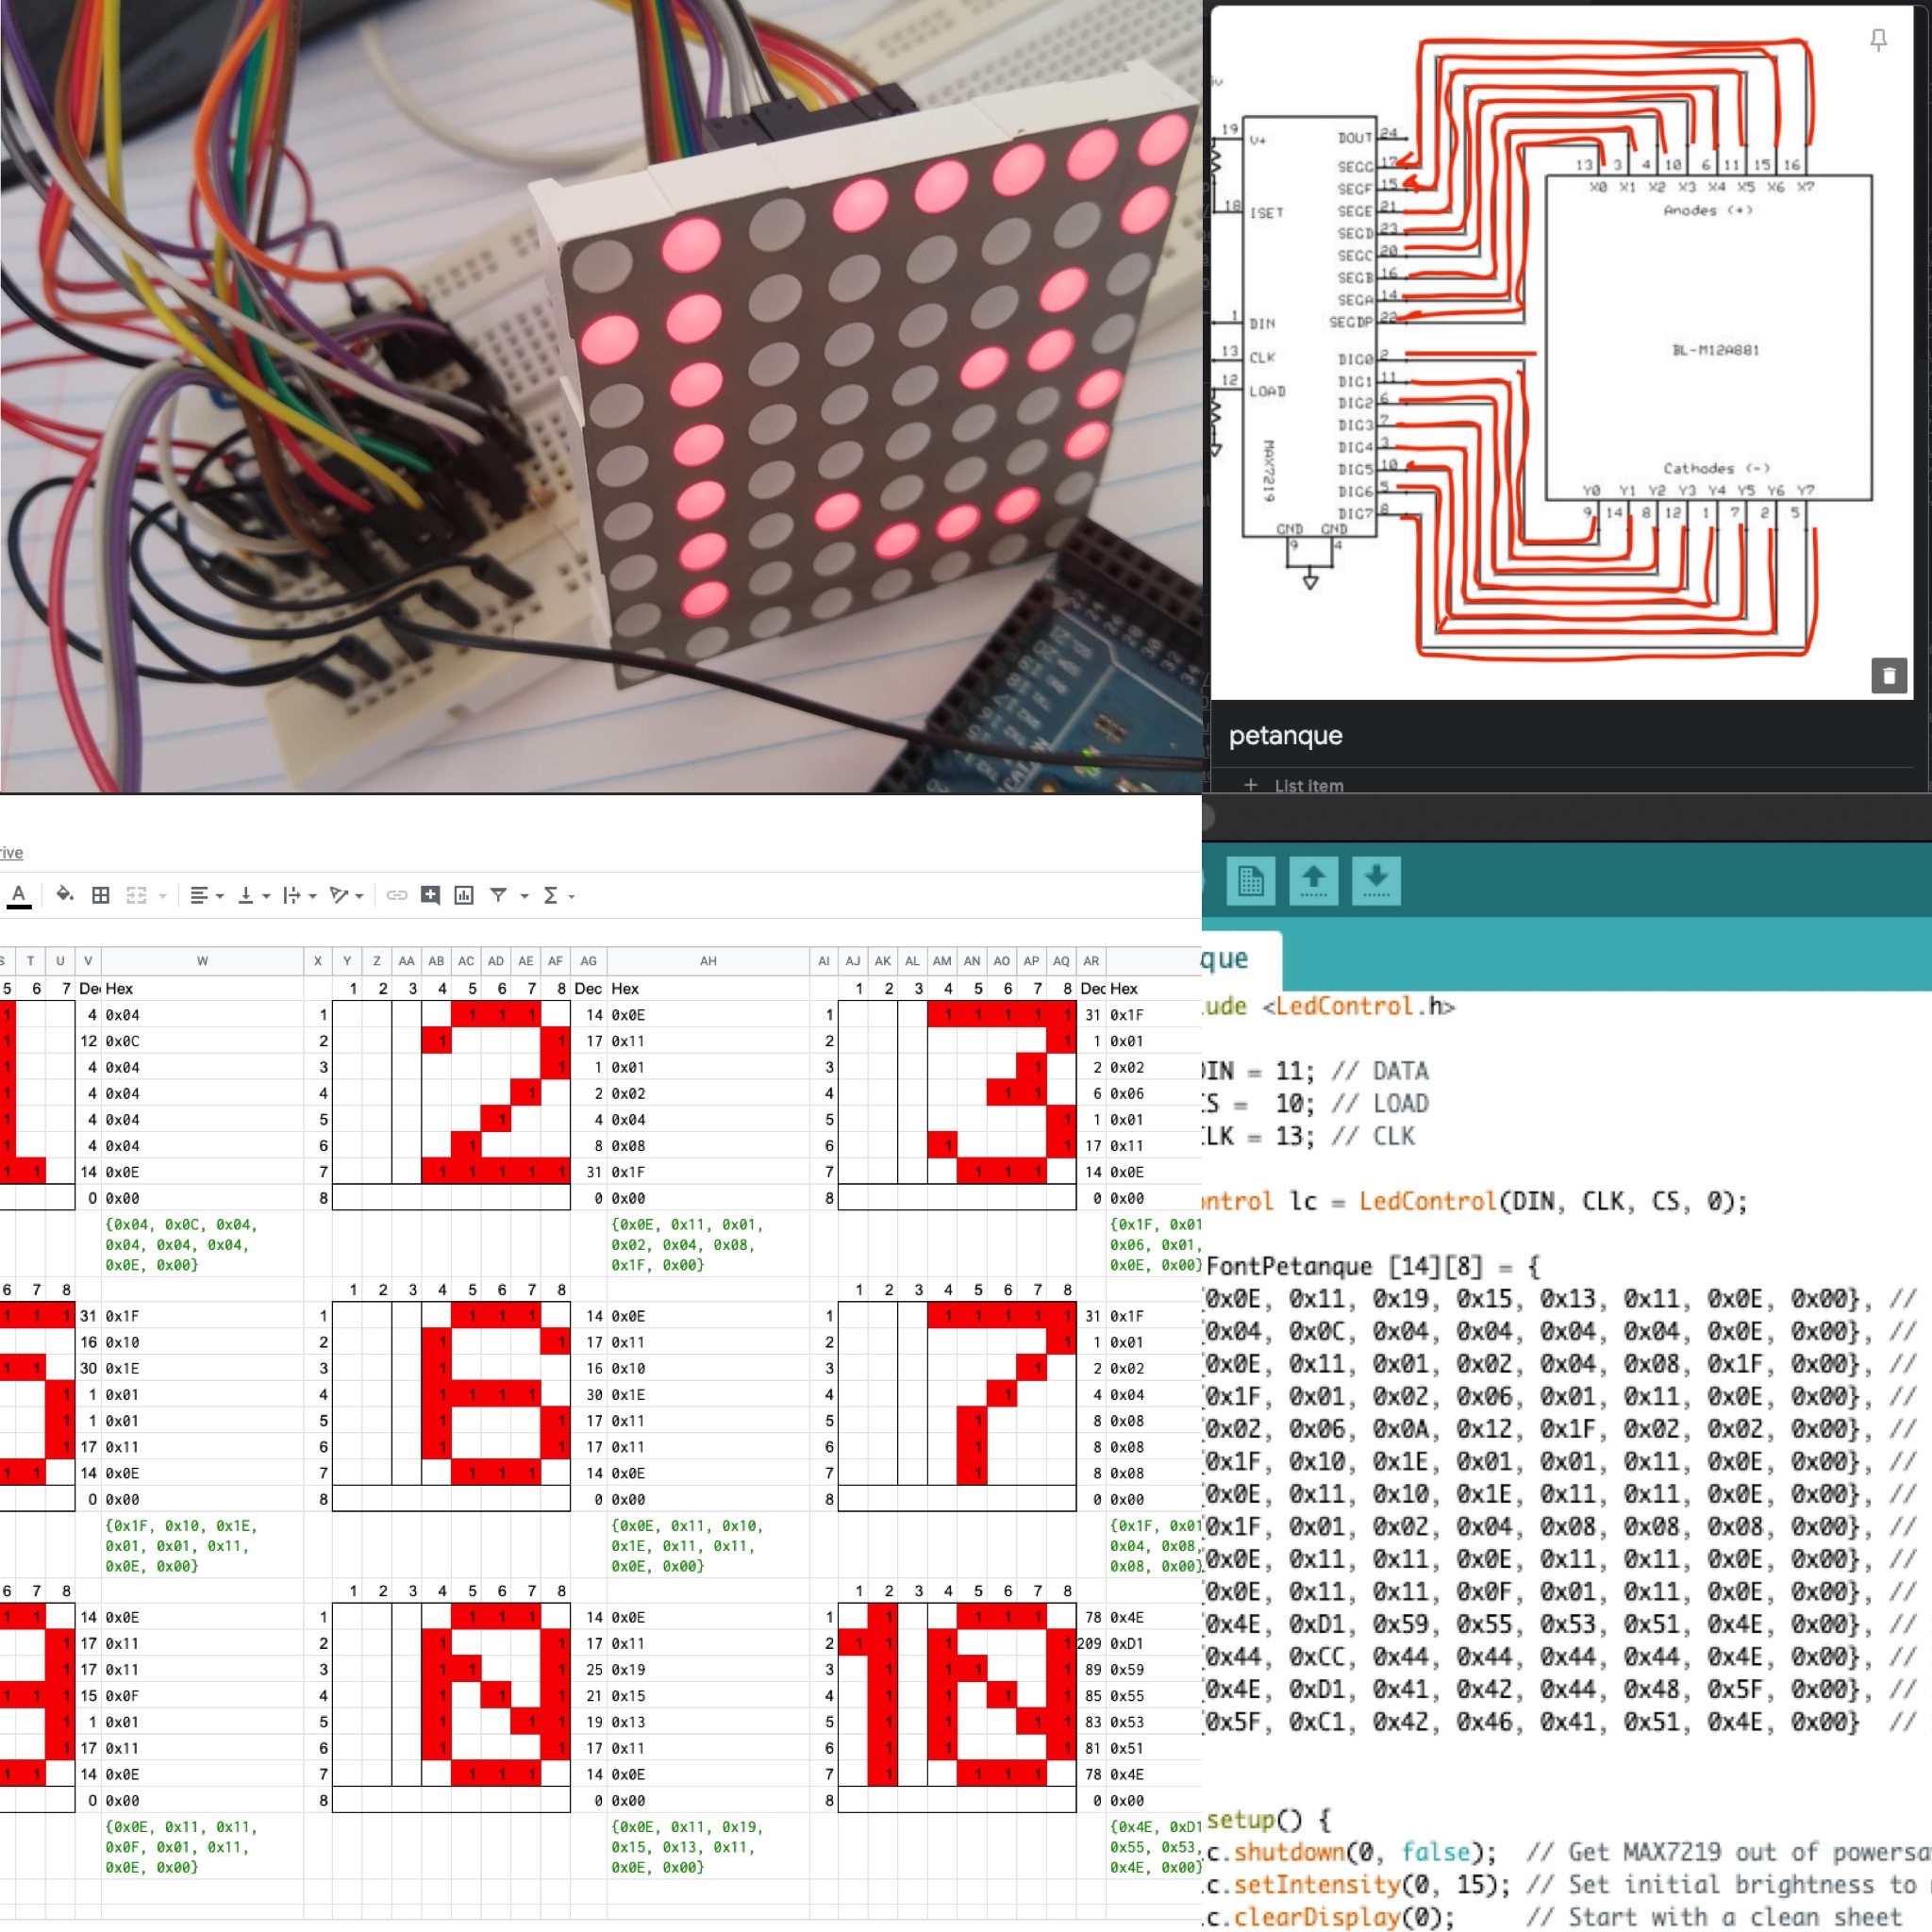The width and height of the screenshot is (1932, 1932).
Task: Click the Open sketch up-arrow icon
Action: [1314, 880]
